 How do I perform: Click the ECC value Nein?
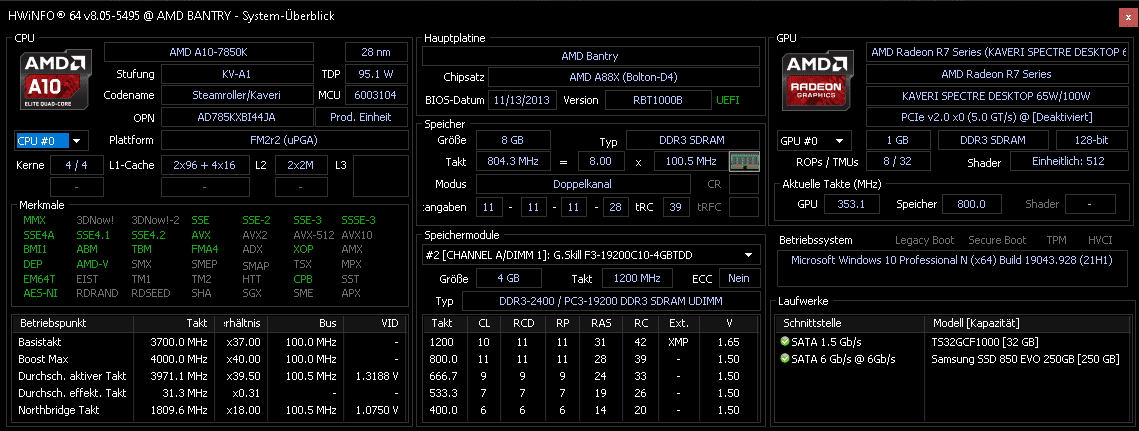click(x=739, y=278)
